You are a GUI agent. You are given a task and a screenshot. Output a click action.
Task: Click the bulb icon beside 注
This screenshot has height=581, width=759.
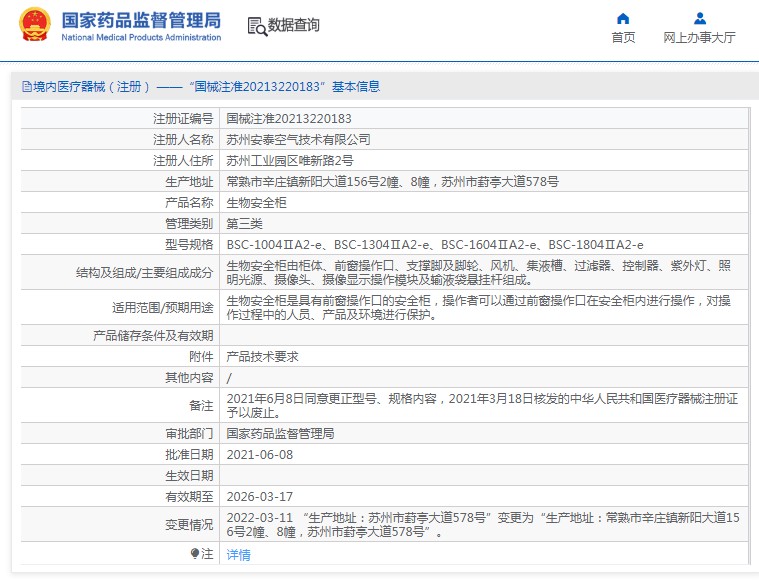click(195, 553)
